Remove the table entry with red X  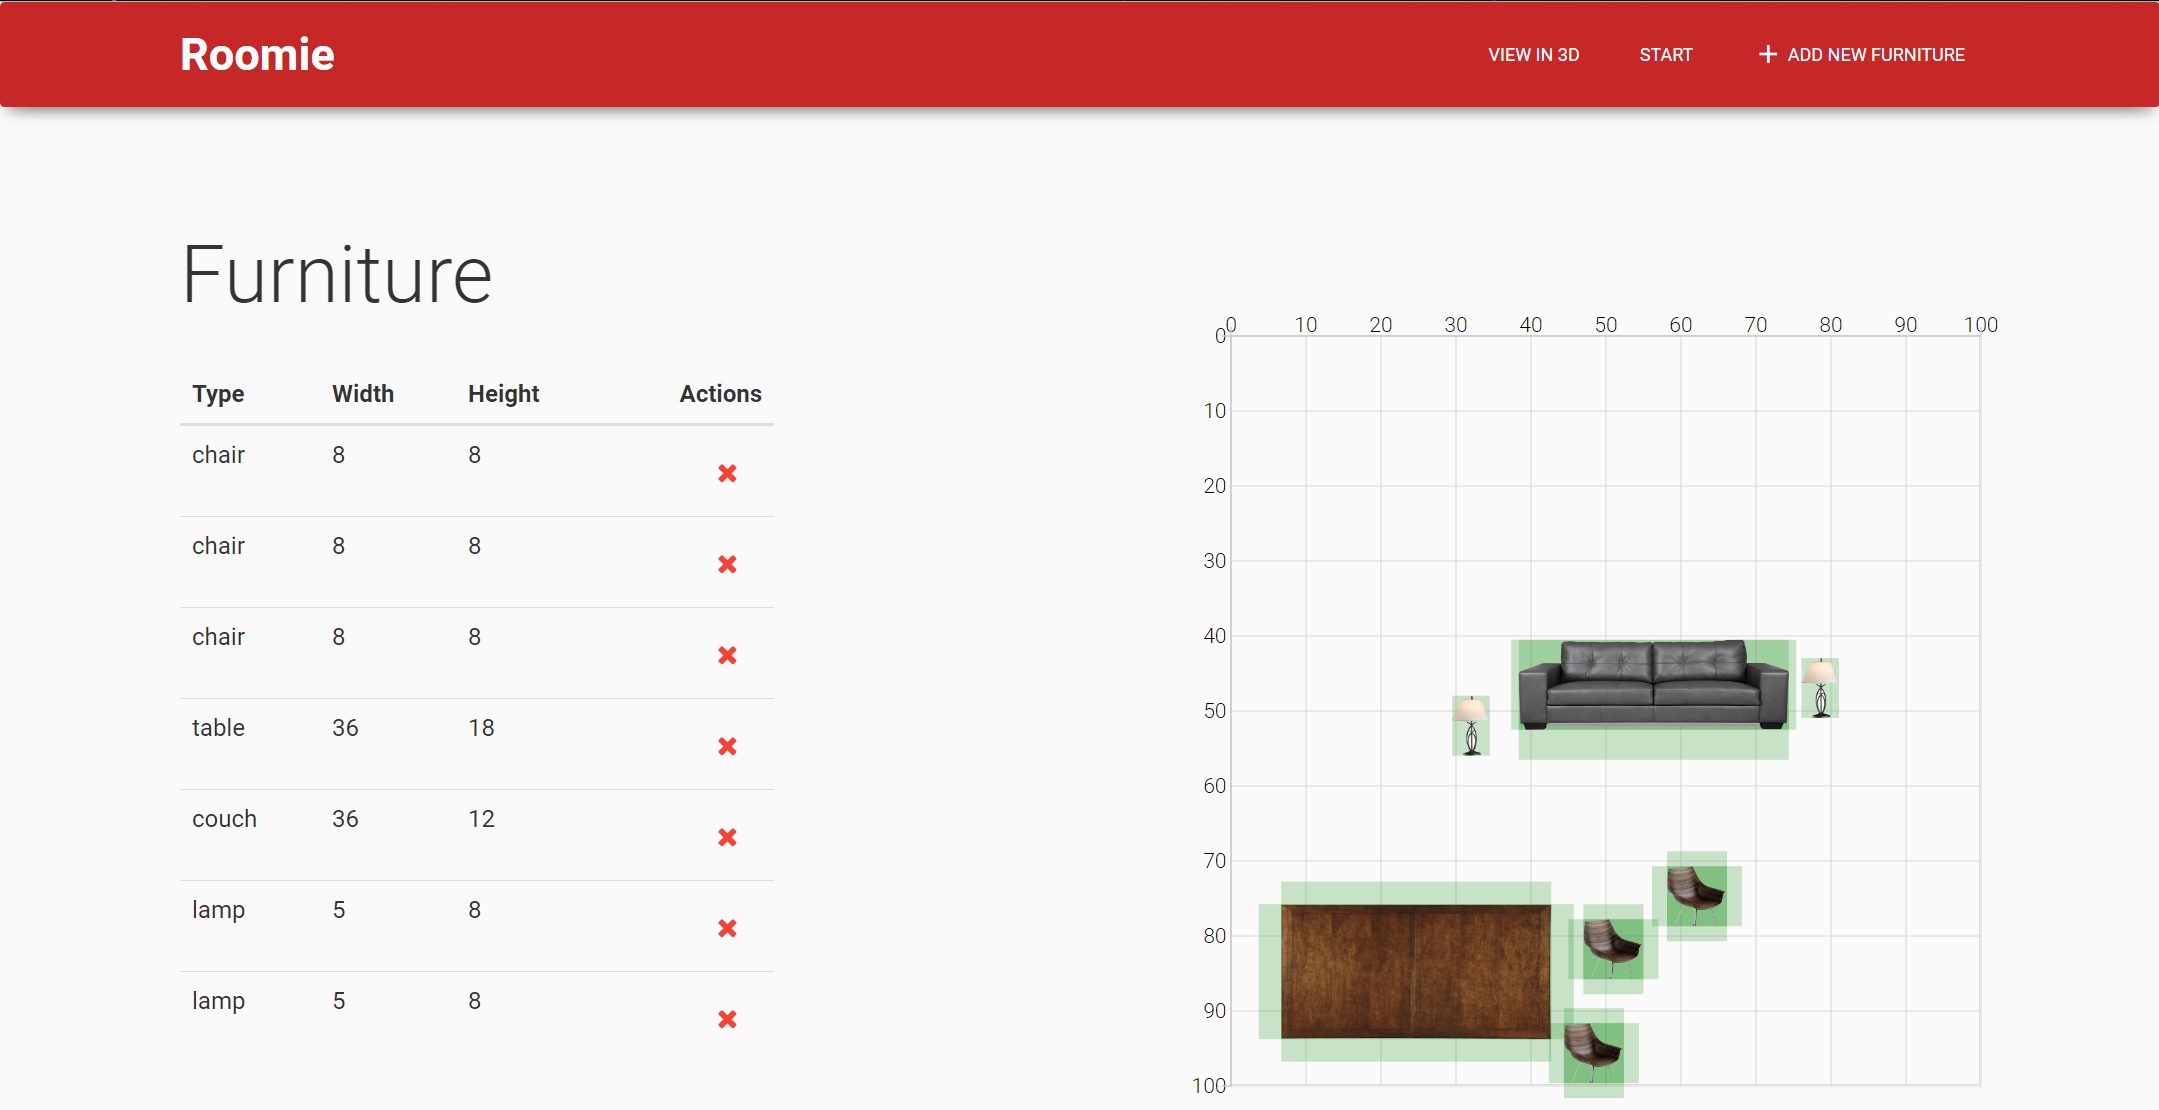click(x=727, y=746)
